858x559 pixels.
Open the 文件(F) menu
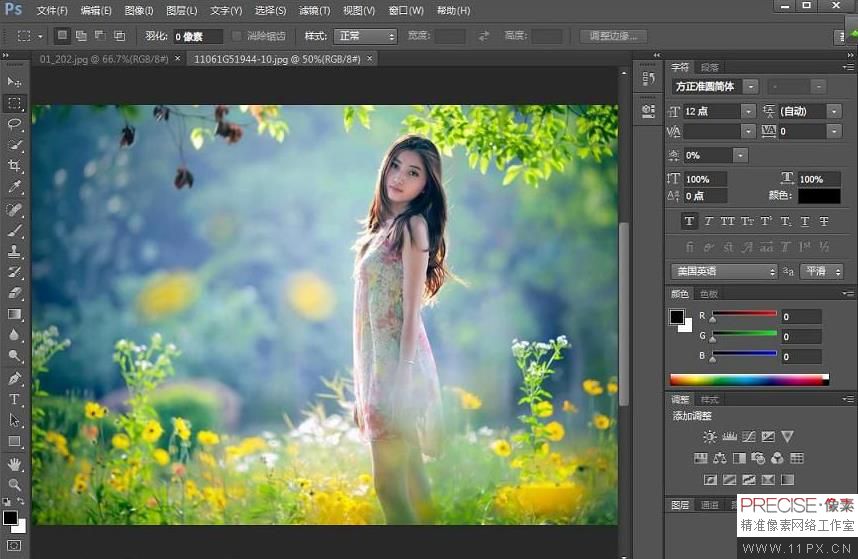[x=52, y=10]
